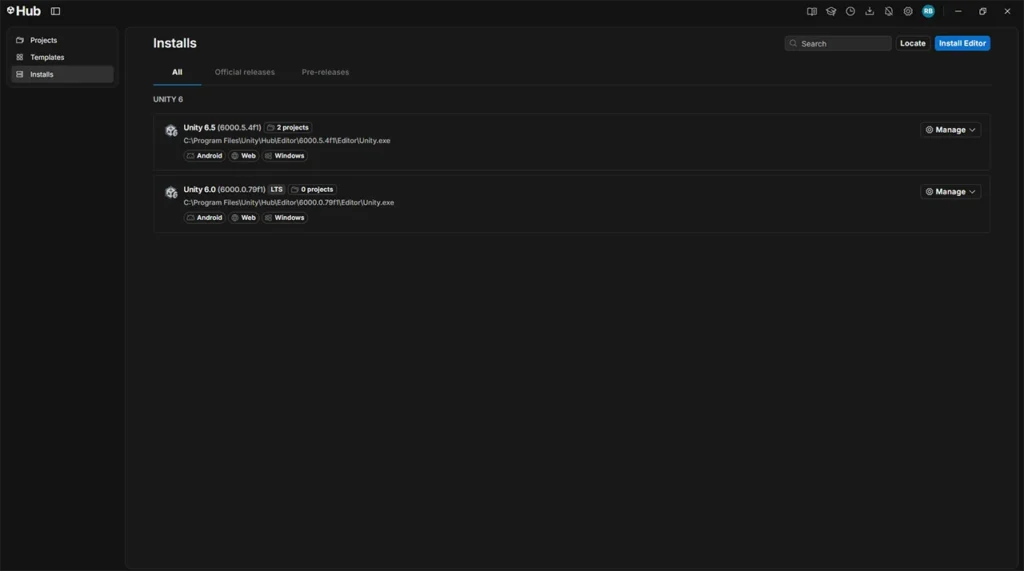Image resolution: width=1024 pixels, height=571 pixels.
Task: Open the Downloads icon in top bar
Action: coord(869,11)
